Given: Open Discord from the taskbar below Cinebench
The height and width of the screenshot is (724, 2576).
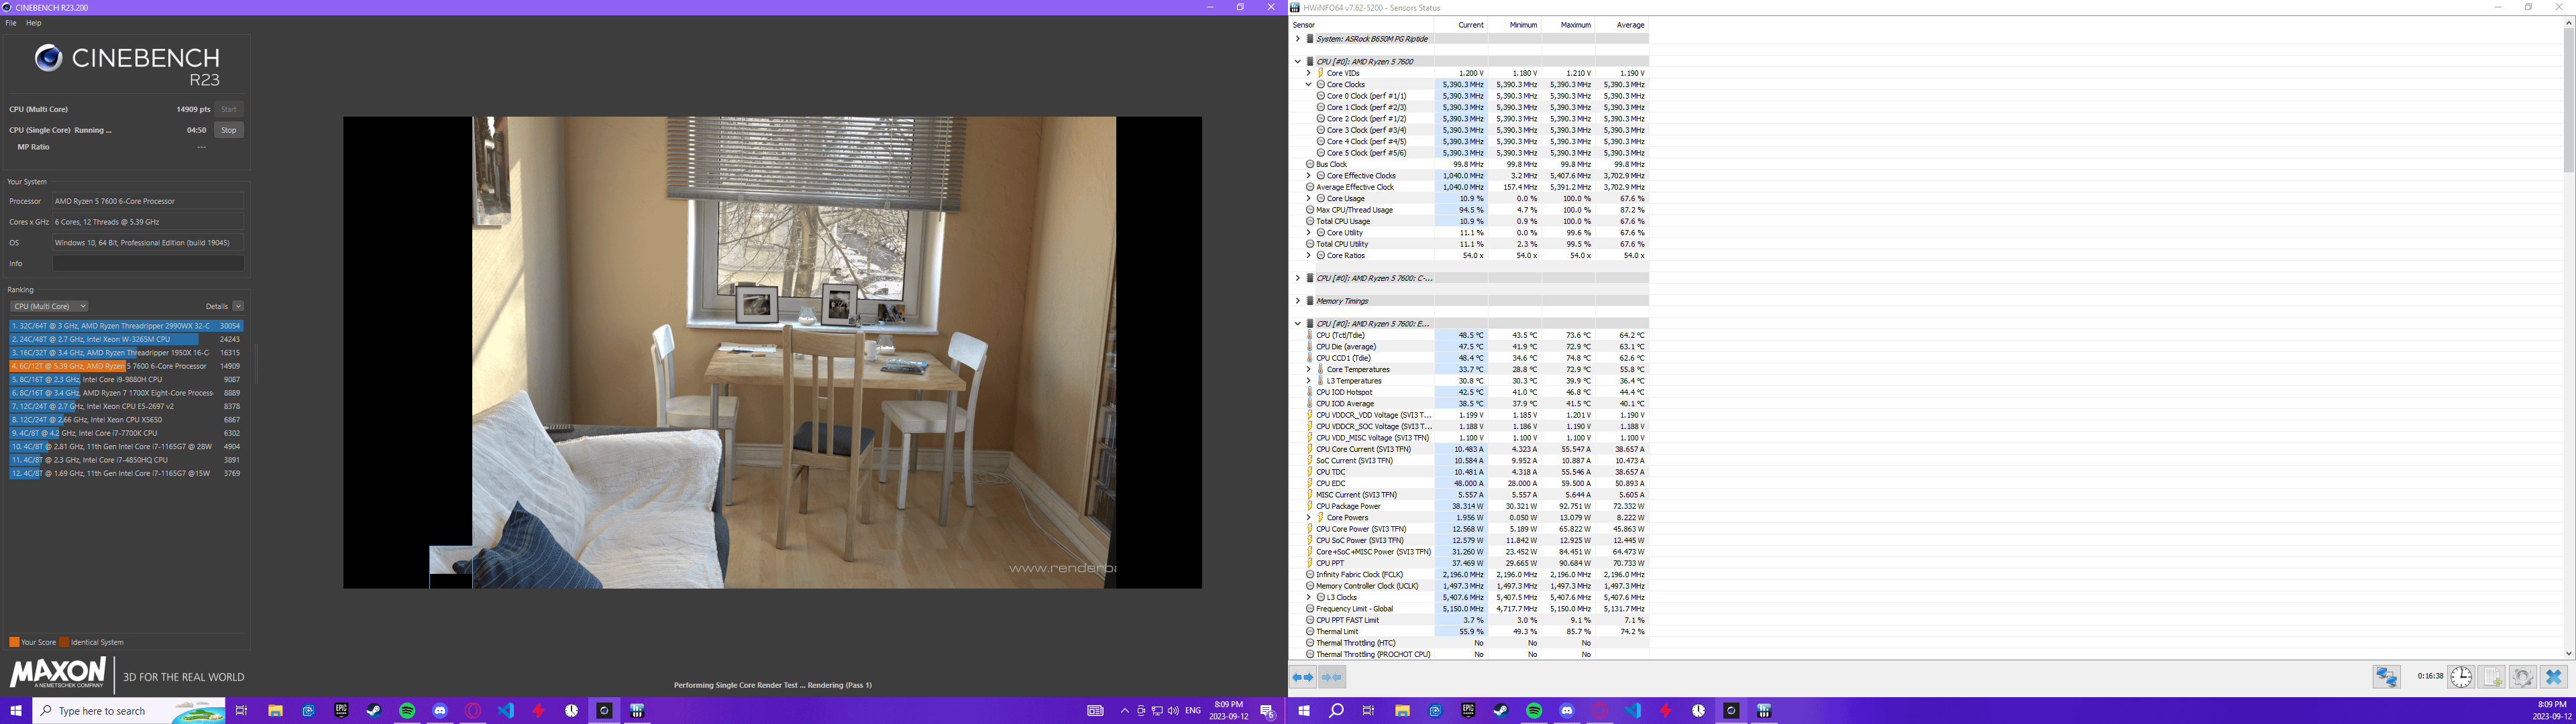Looking at the screenshot, I should [x=440, y=711].
